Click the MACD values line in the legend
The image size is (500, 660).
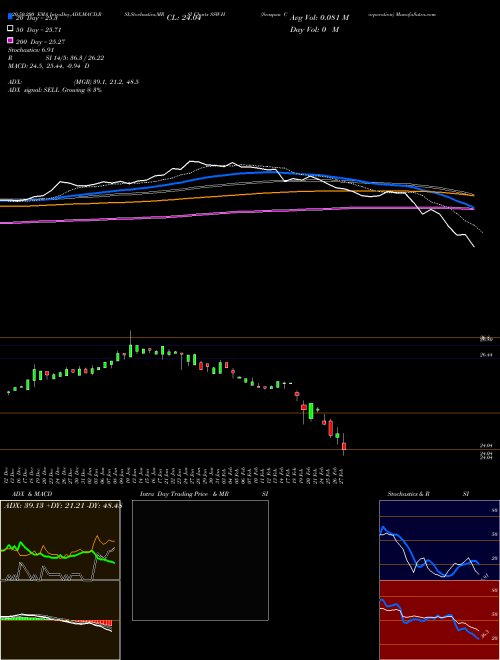(48, 66)
